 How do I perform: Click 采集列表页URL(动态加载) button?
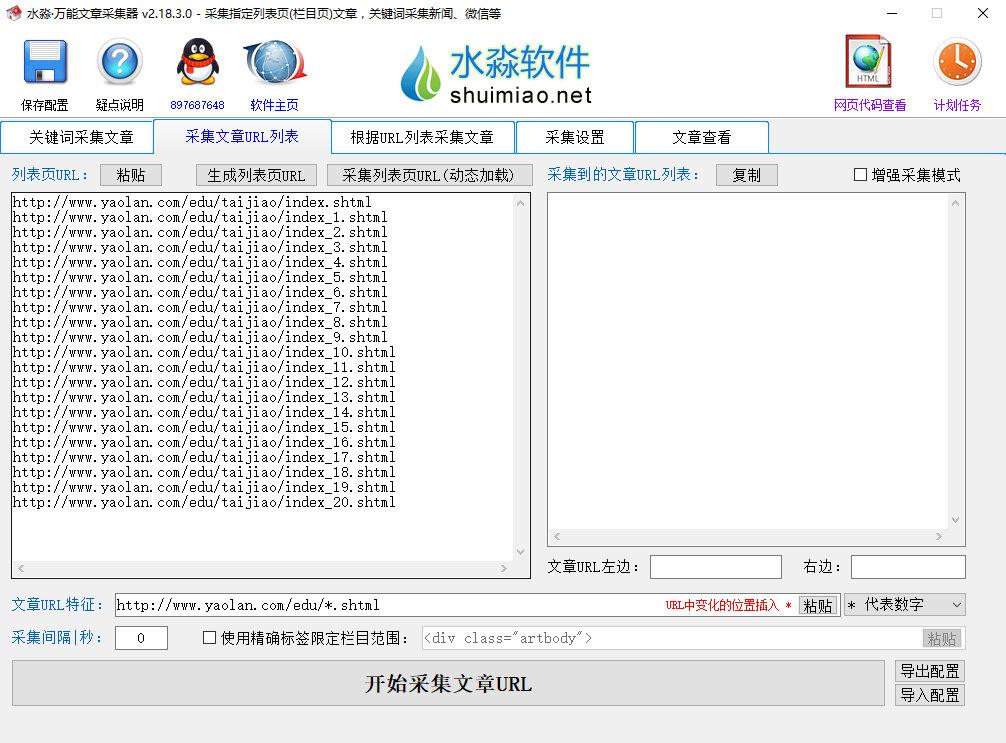[x=429, y=175]
